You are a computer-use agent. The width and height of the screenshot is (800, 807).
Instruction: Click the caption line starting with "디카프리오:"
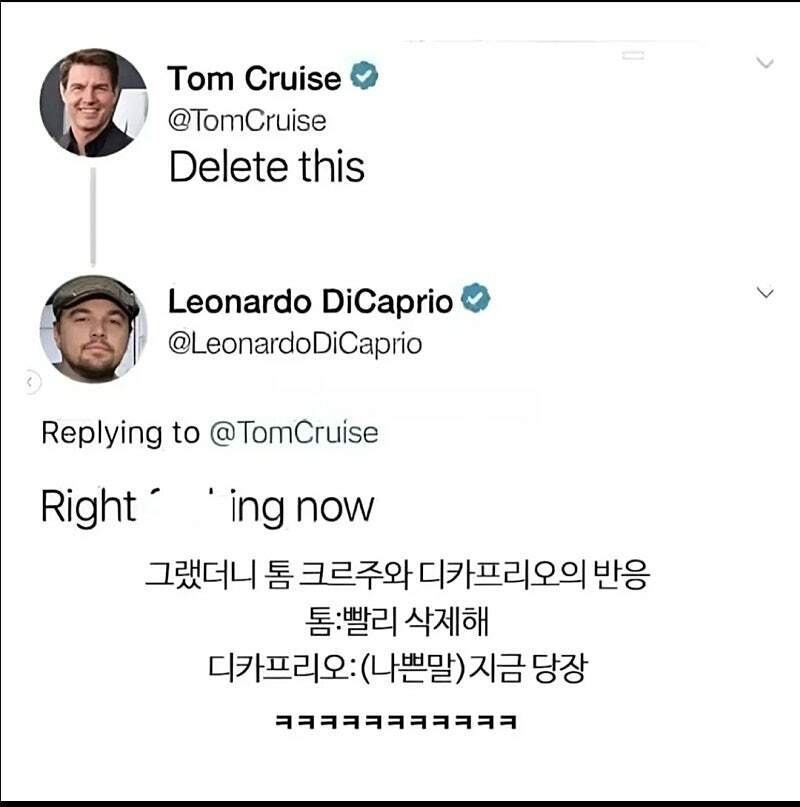point(396,668)
